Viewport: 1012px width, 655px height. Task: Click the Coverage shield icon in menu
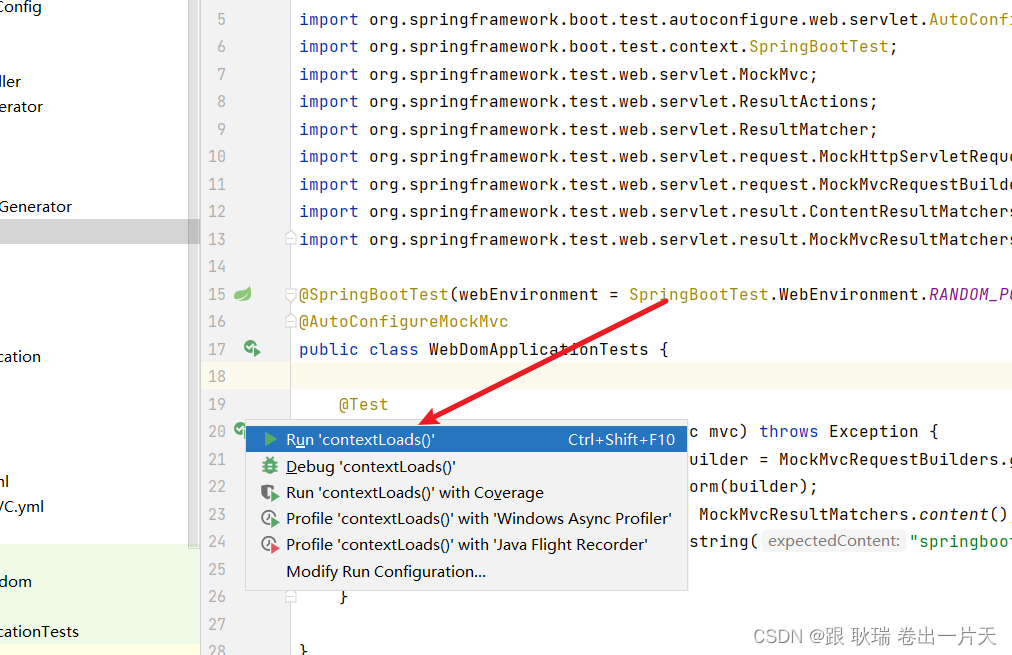[x=270, y=493]
